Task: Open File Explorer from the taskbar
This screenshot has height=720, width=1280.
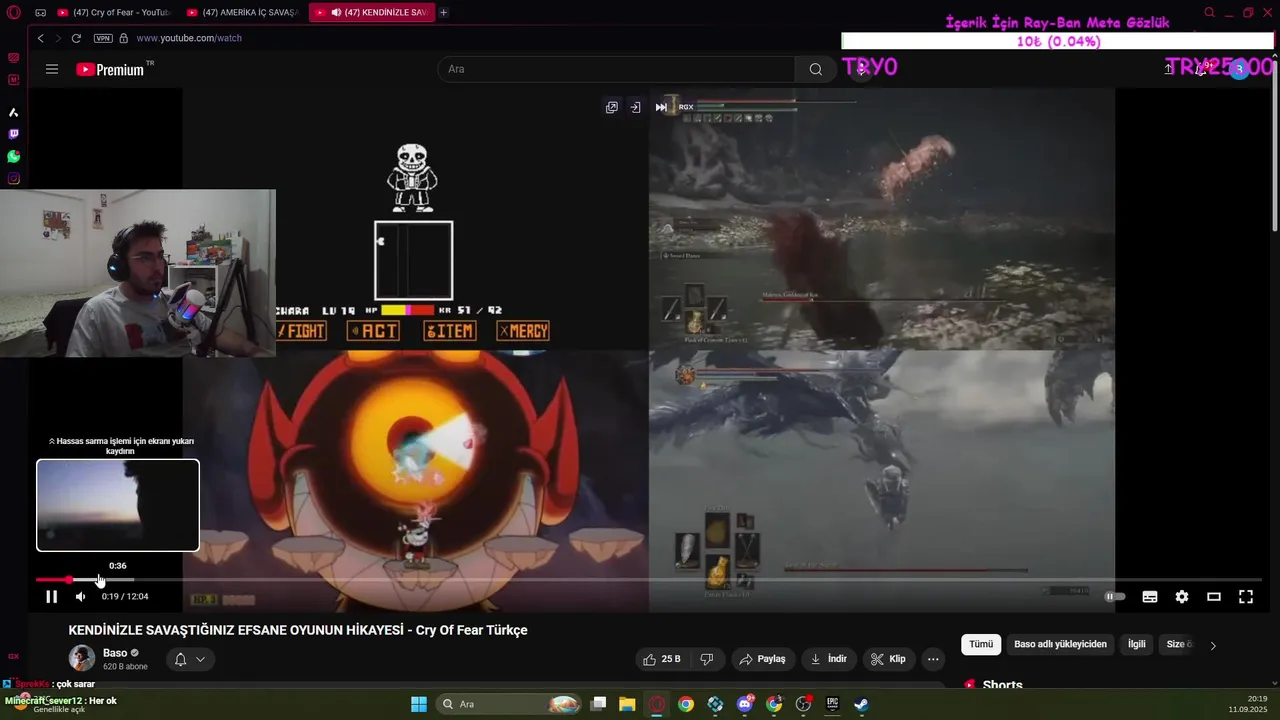Action: 627,704
